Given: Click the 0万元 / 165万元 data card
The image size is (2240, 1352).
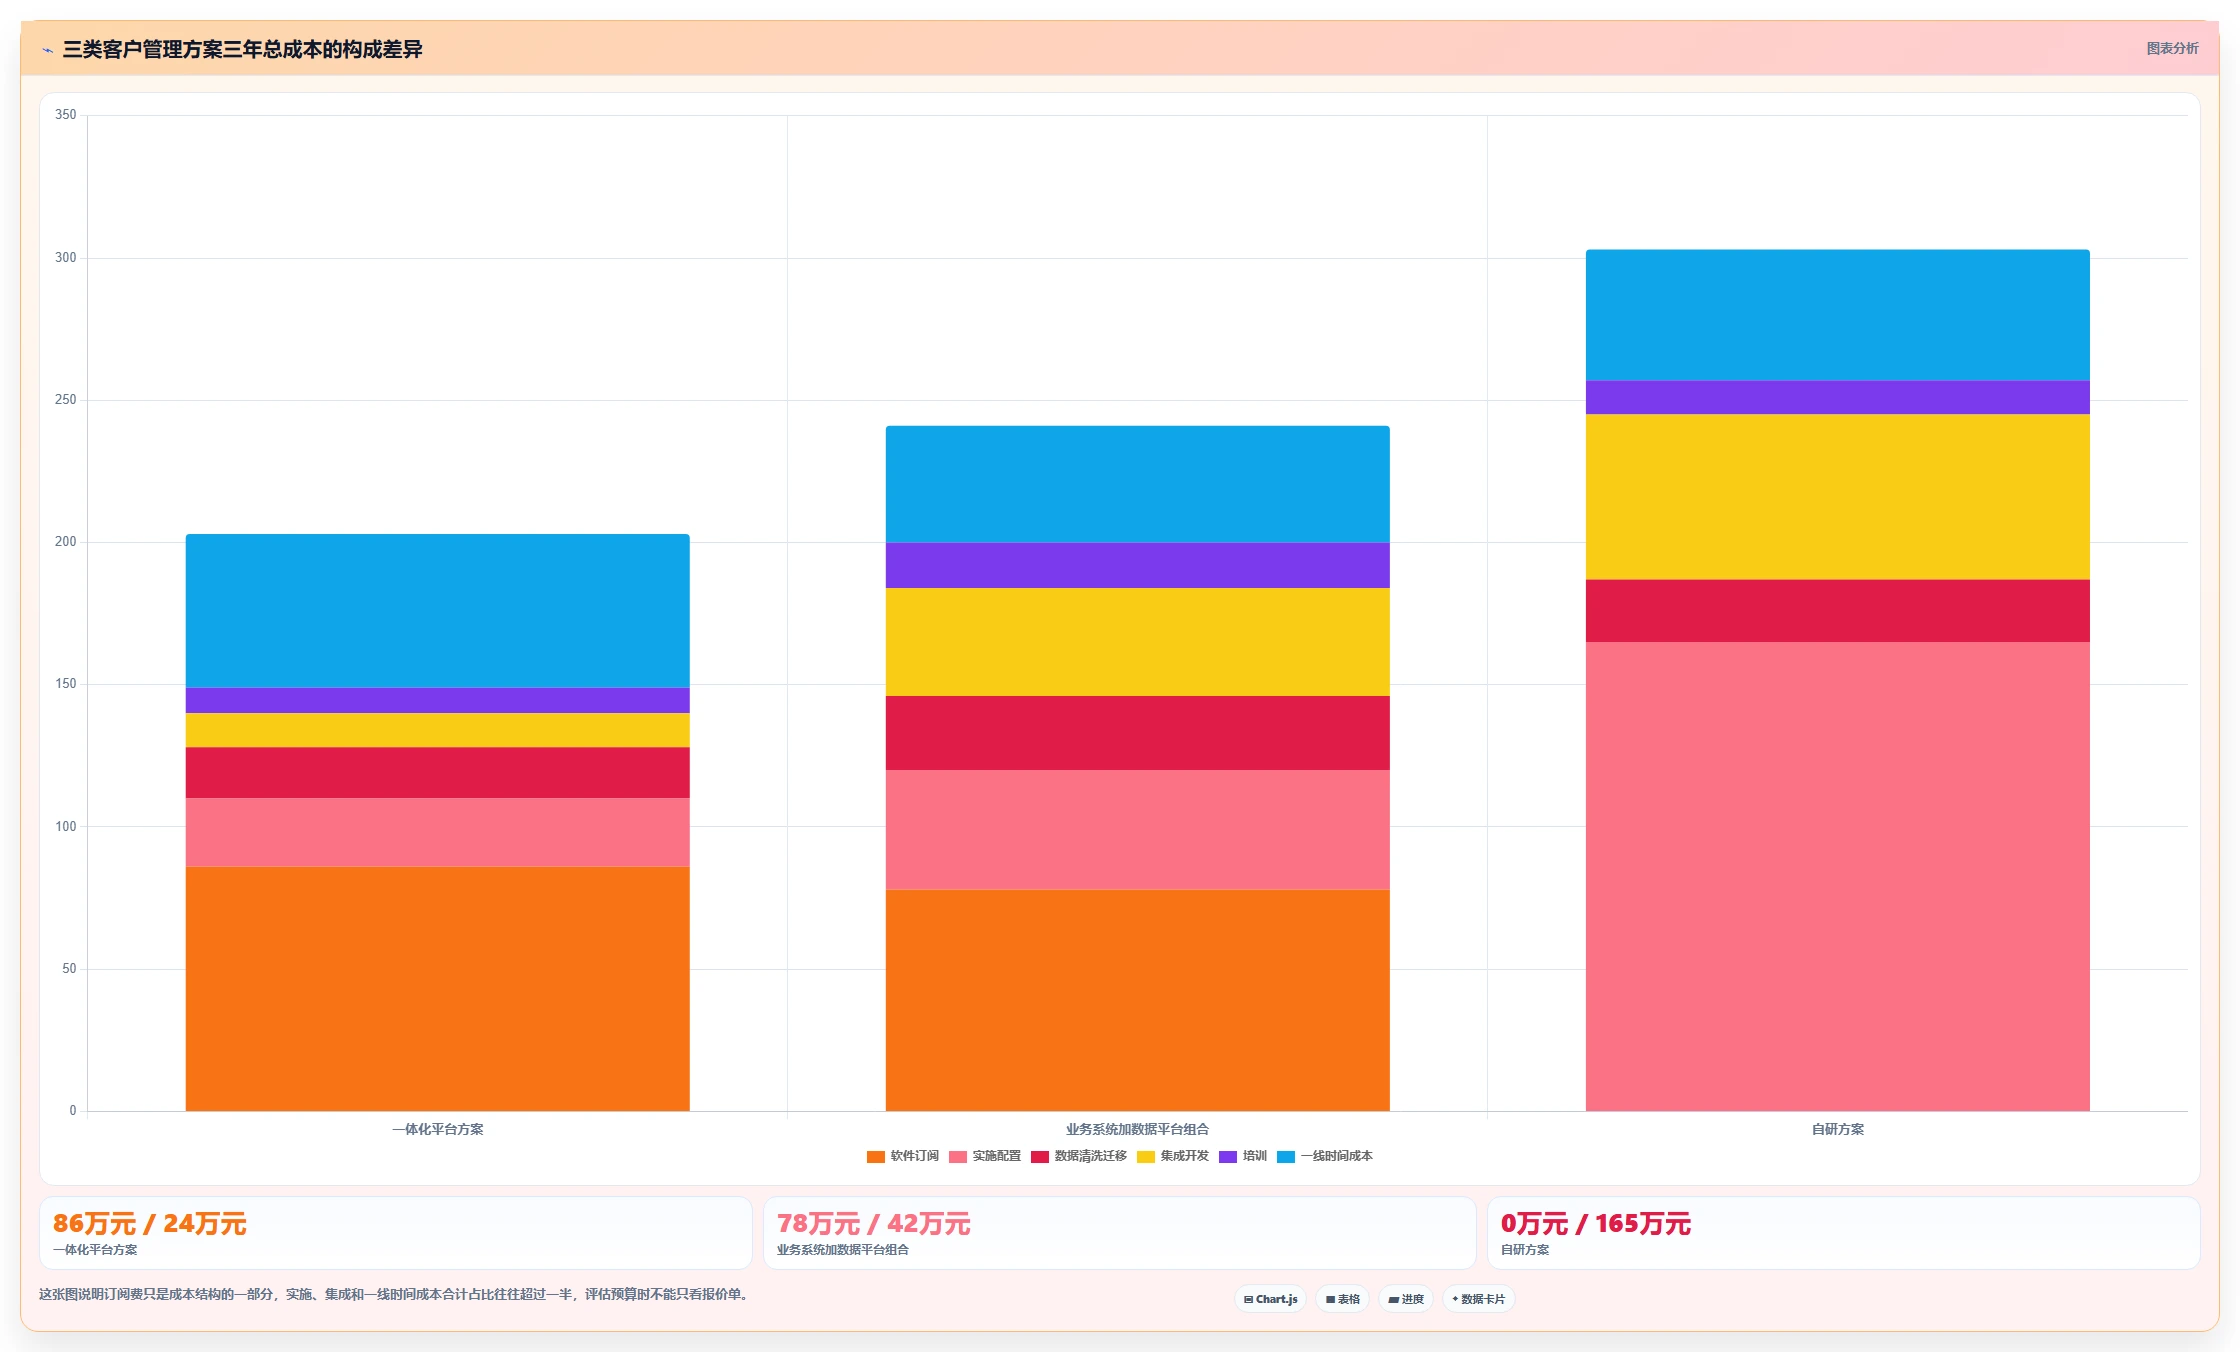Looking at the screenshot, I should [1843, 1233].
